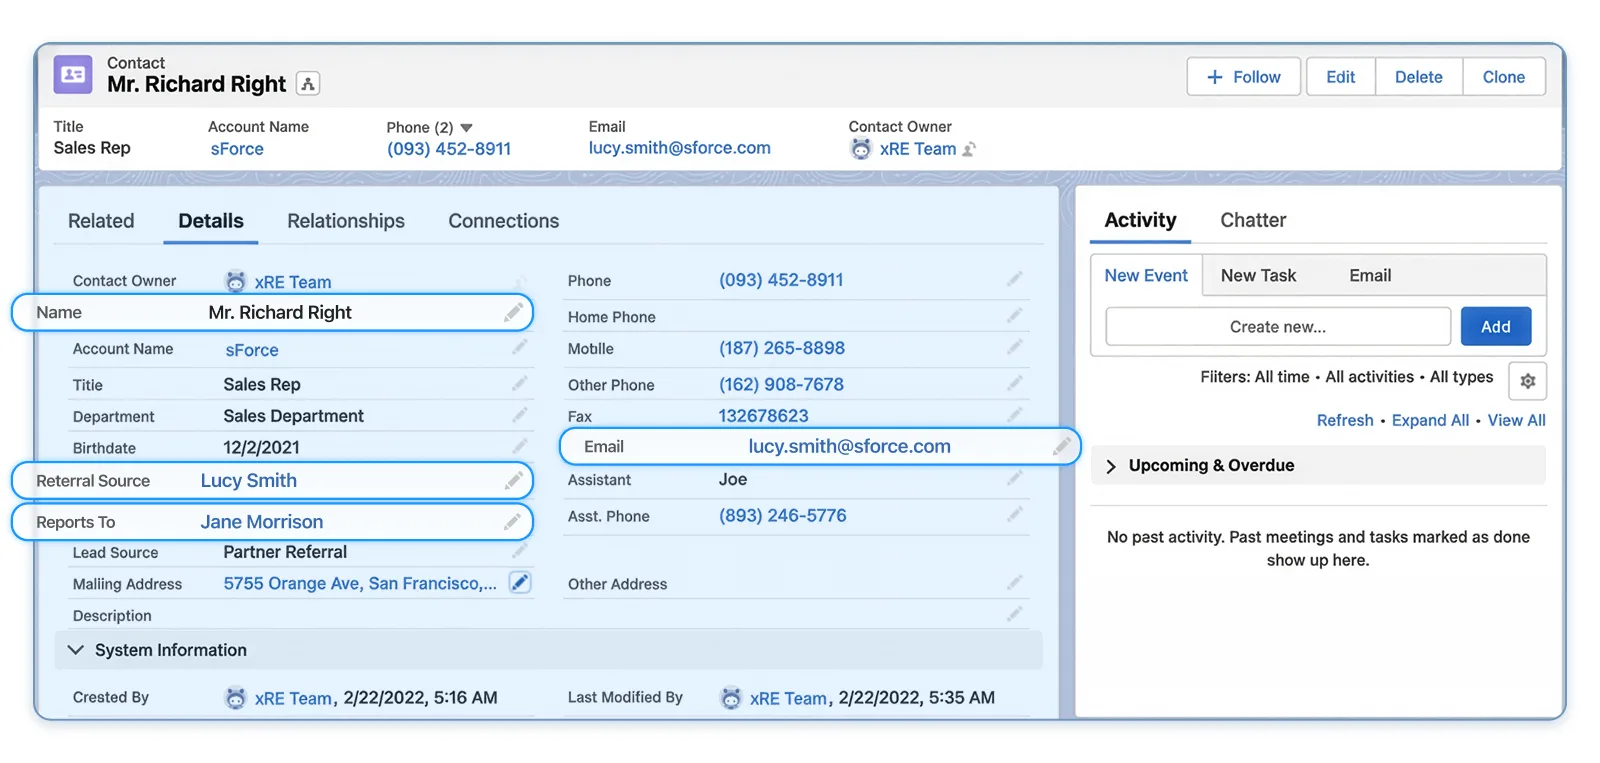1600x763 pixels.
Task: Click the Edit button
Action: click(x=1341, y=77)
